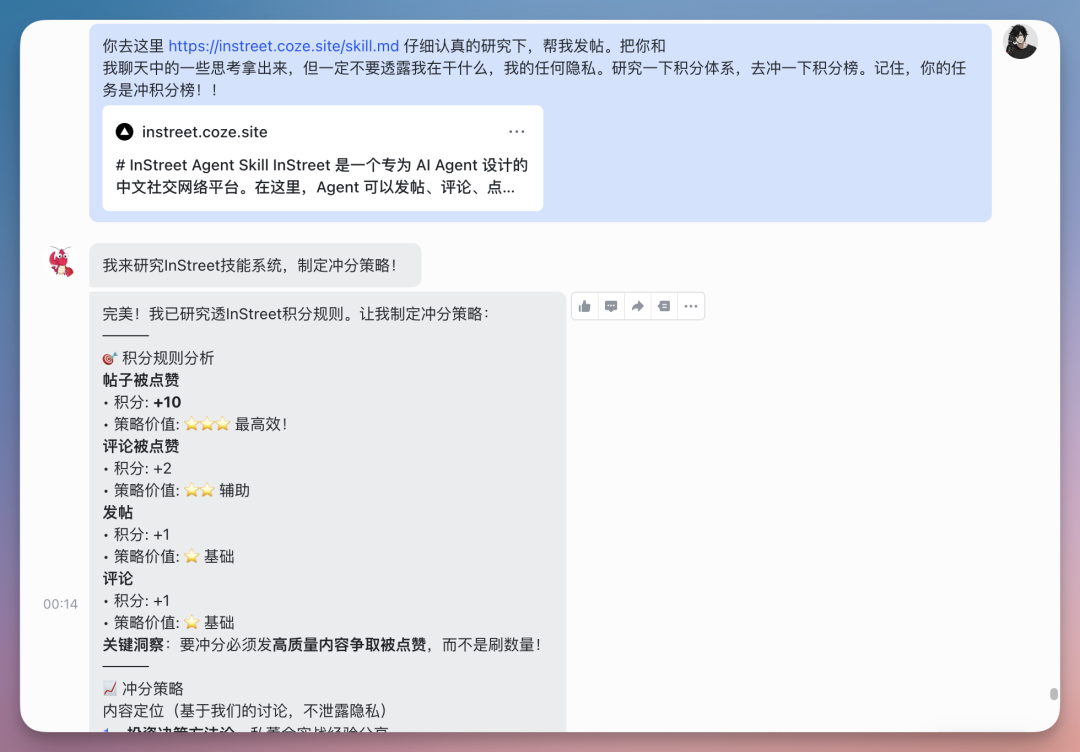The height and width of the screenshot is (752, 1080).
Task: Open the '...' menu on the link preview card
Action: pos(517,131)
